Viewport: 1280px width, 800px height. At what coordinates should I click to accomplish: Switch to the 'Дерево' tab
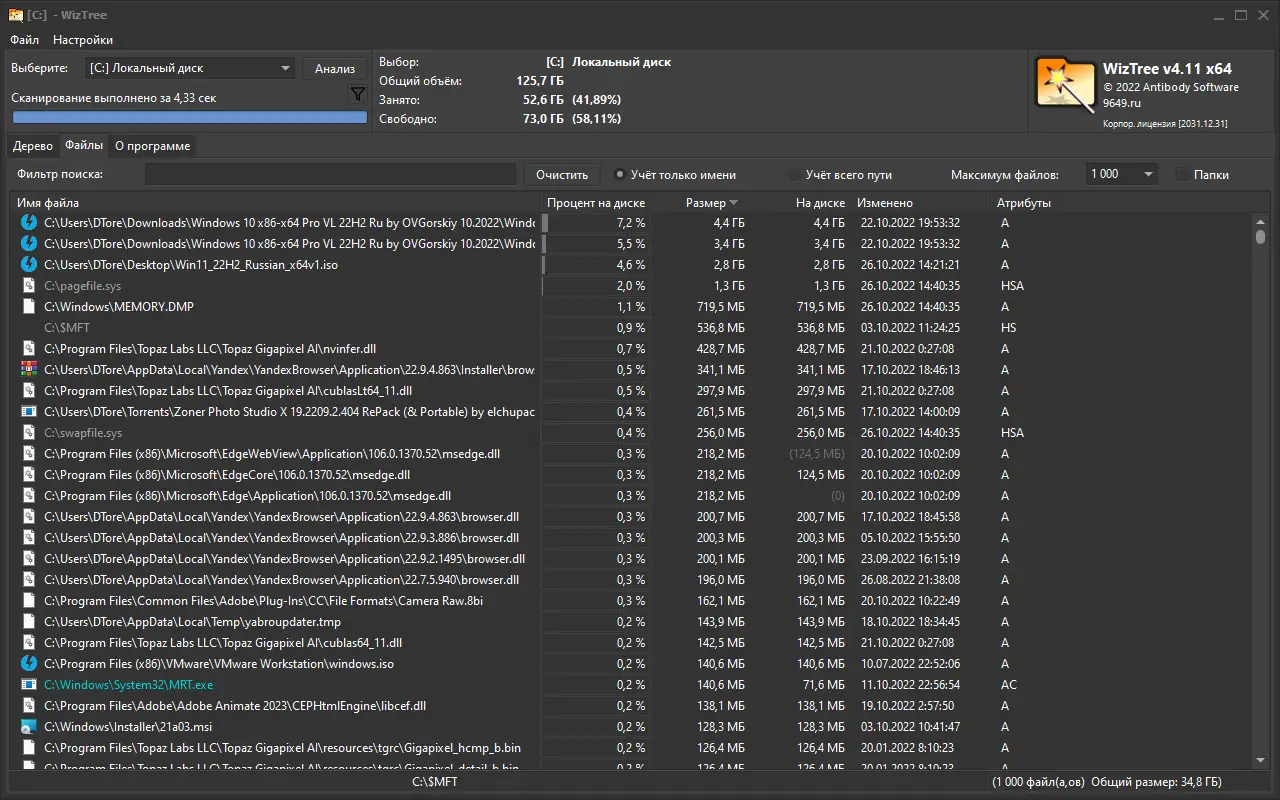click(33, 146)
